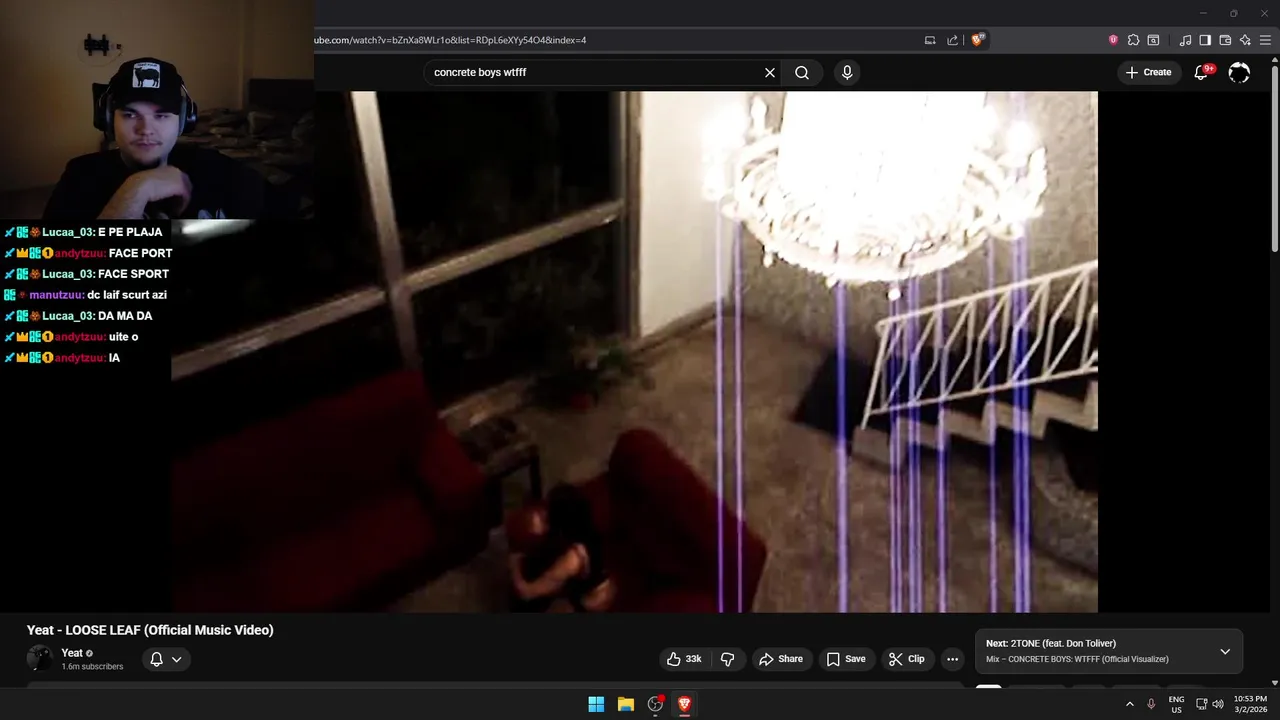Viewport: 1280px width, 720px height.
Task: Save the video to a playlist
Action: pyautogui.click(x=846, y=659)
